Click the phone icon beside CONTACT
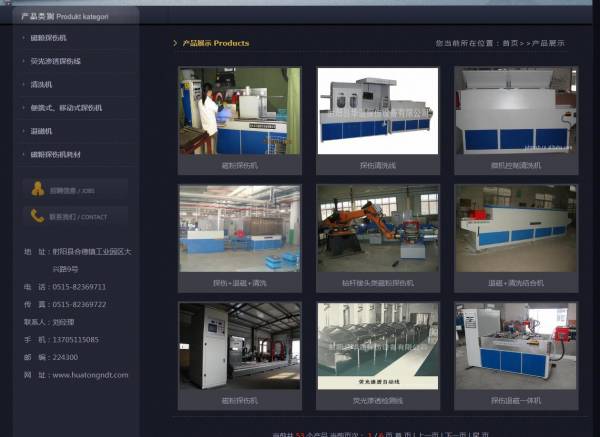This screenshot has width=600, height=437. tap(38, 215)
